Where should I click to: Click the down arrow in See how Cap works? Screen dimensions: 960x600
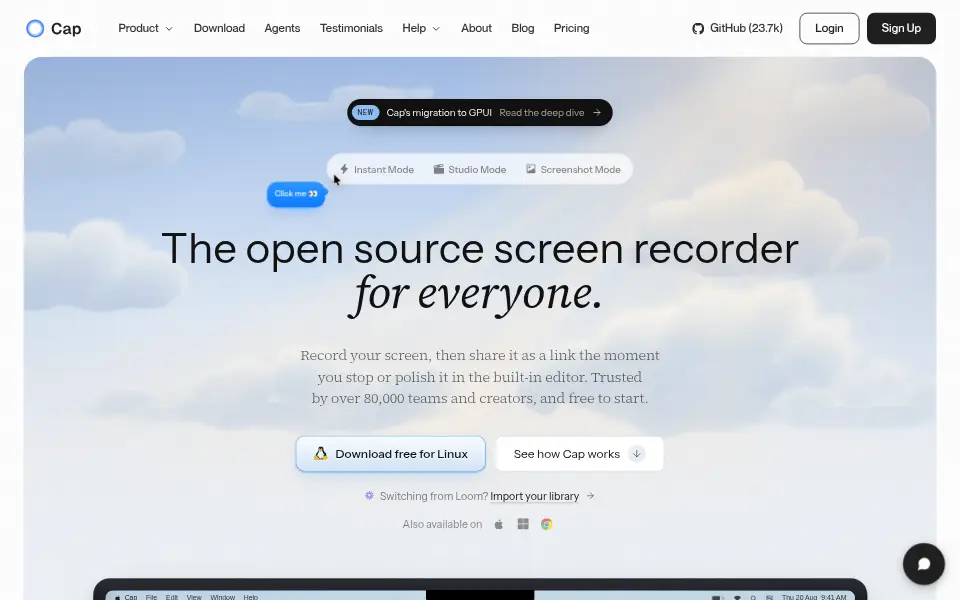coord(637,454)
